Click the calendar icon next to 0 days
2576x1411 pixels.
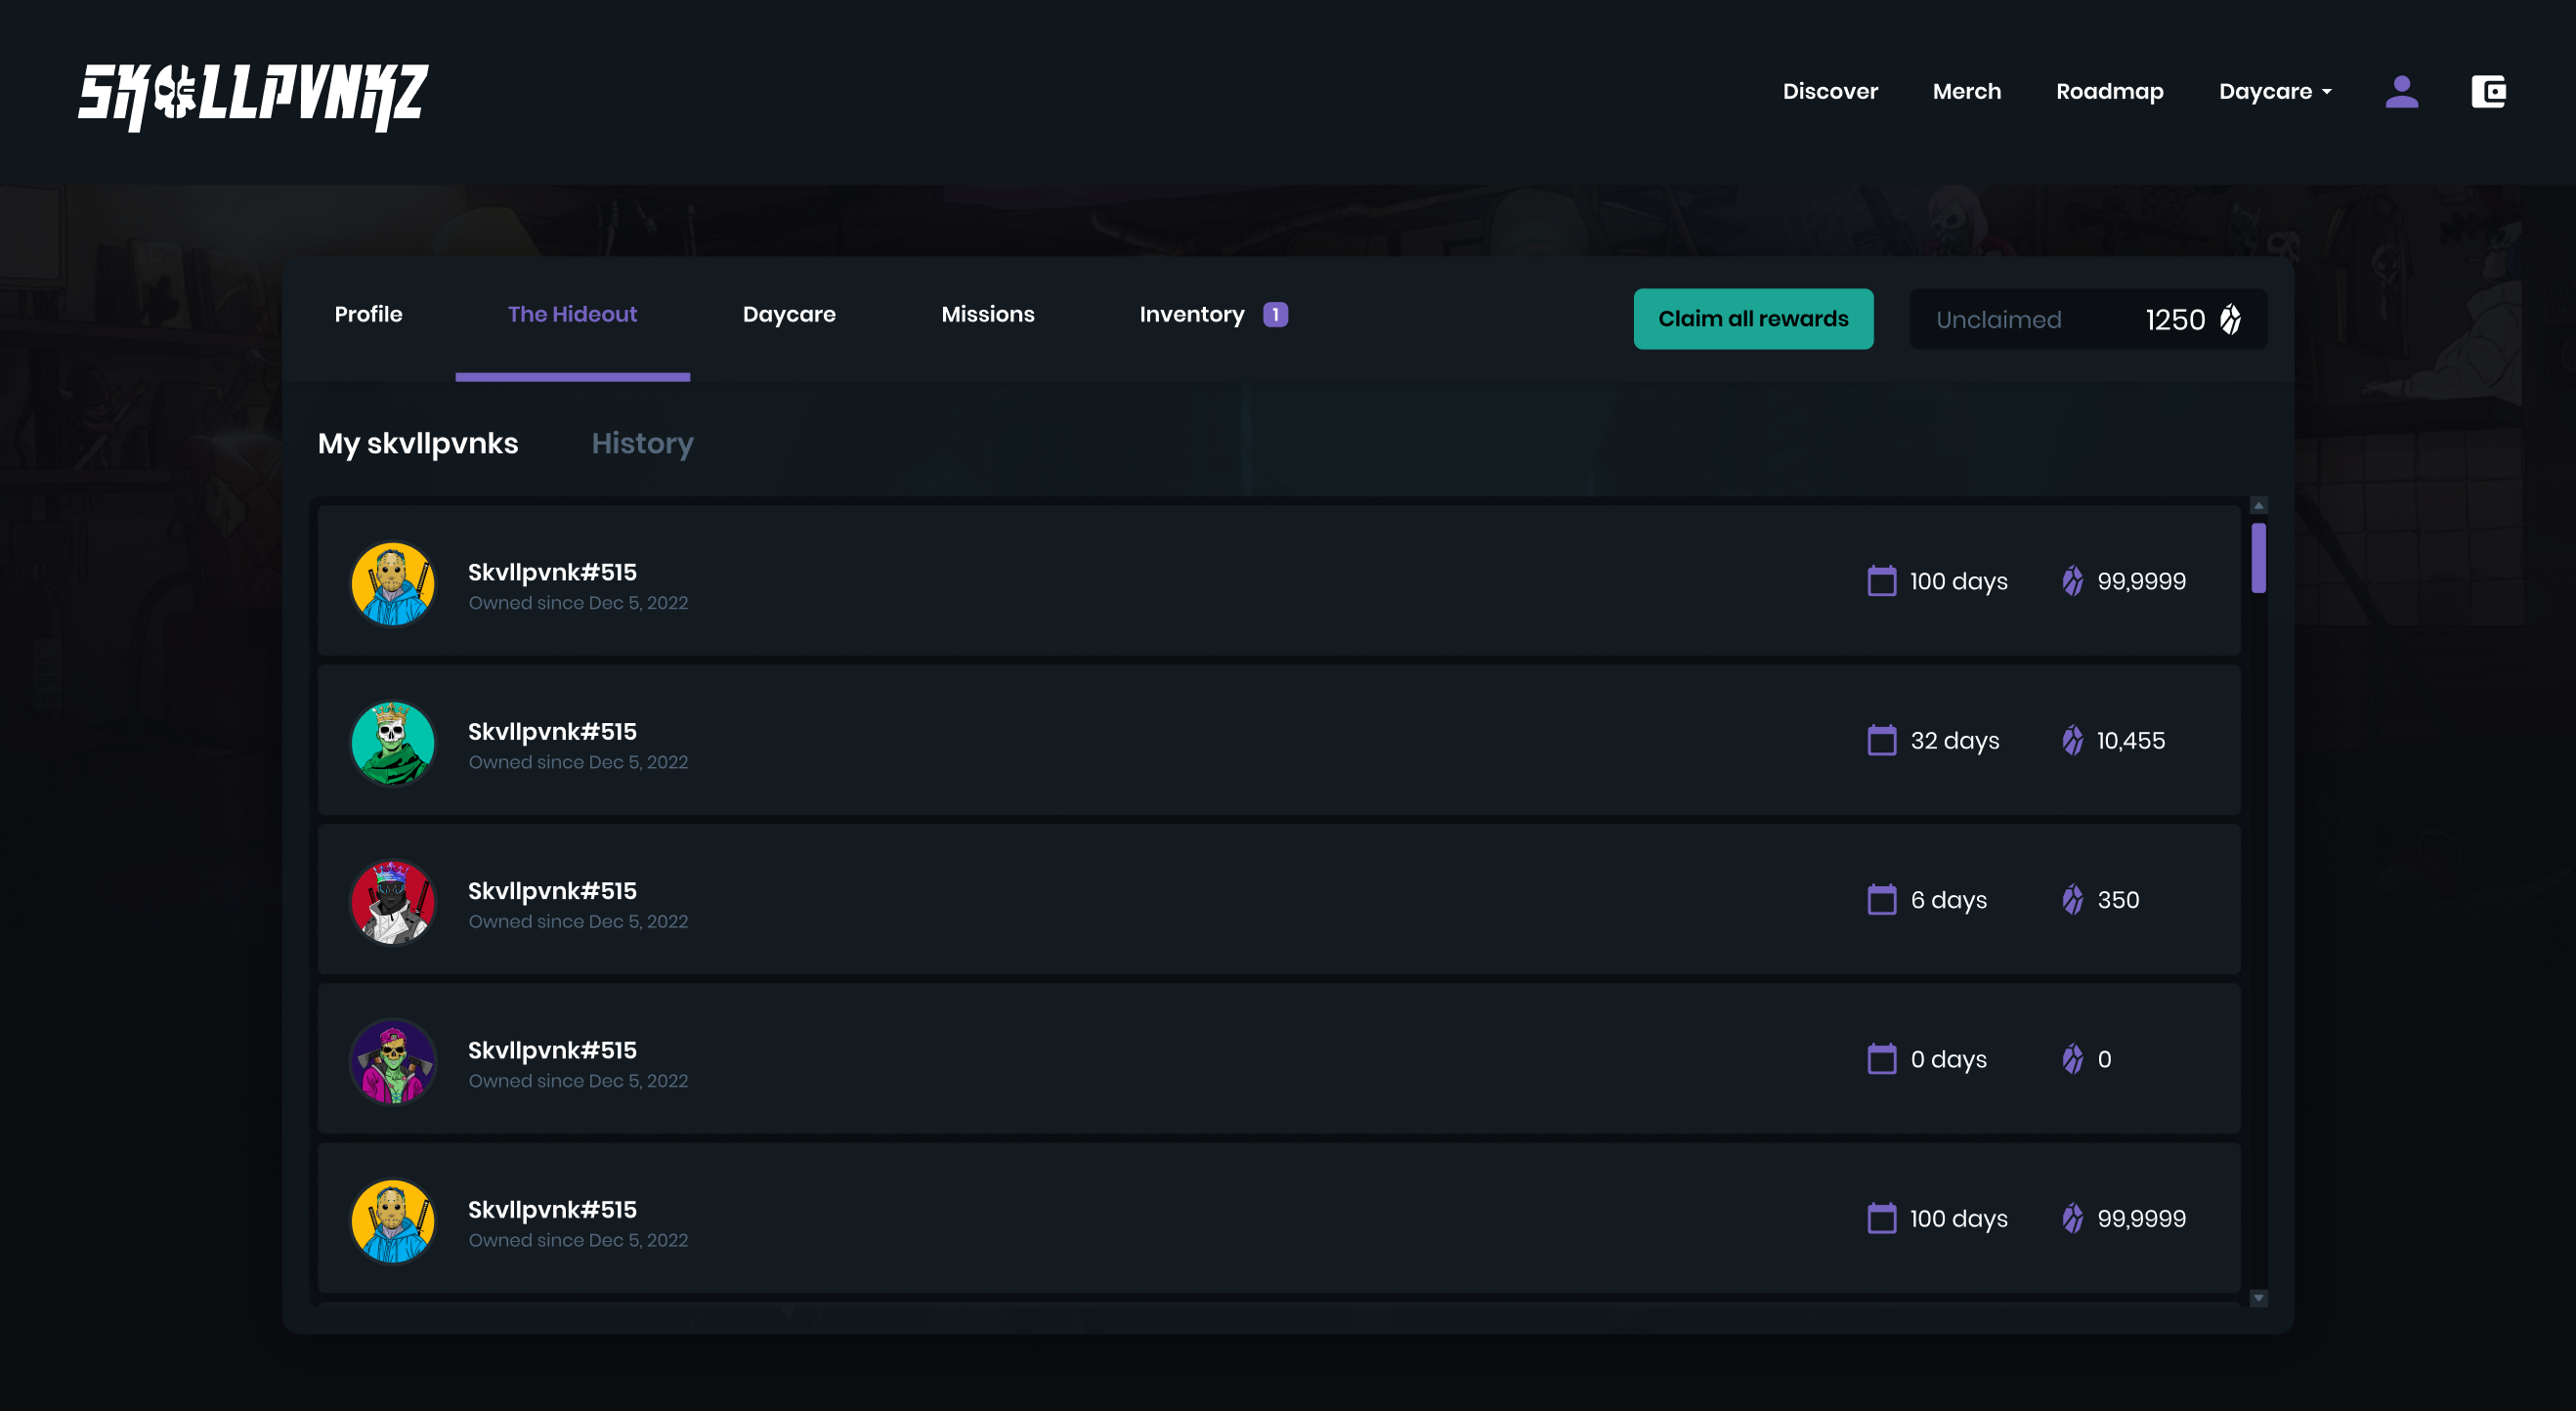tap(1881, 1058)
